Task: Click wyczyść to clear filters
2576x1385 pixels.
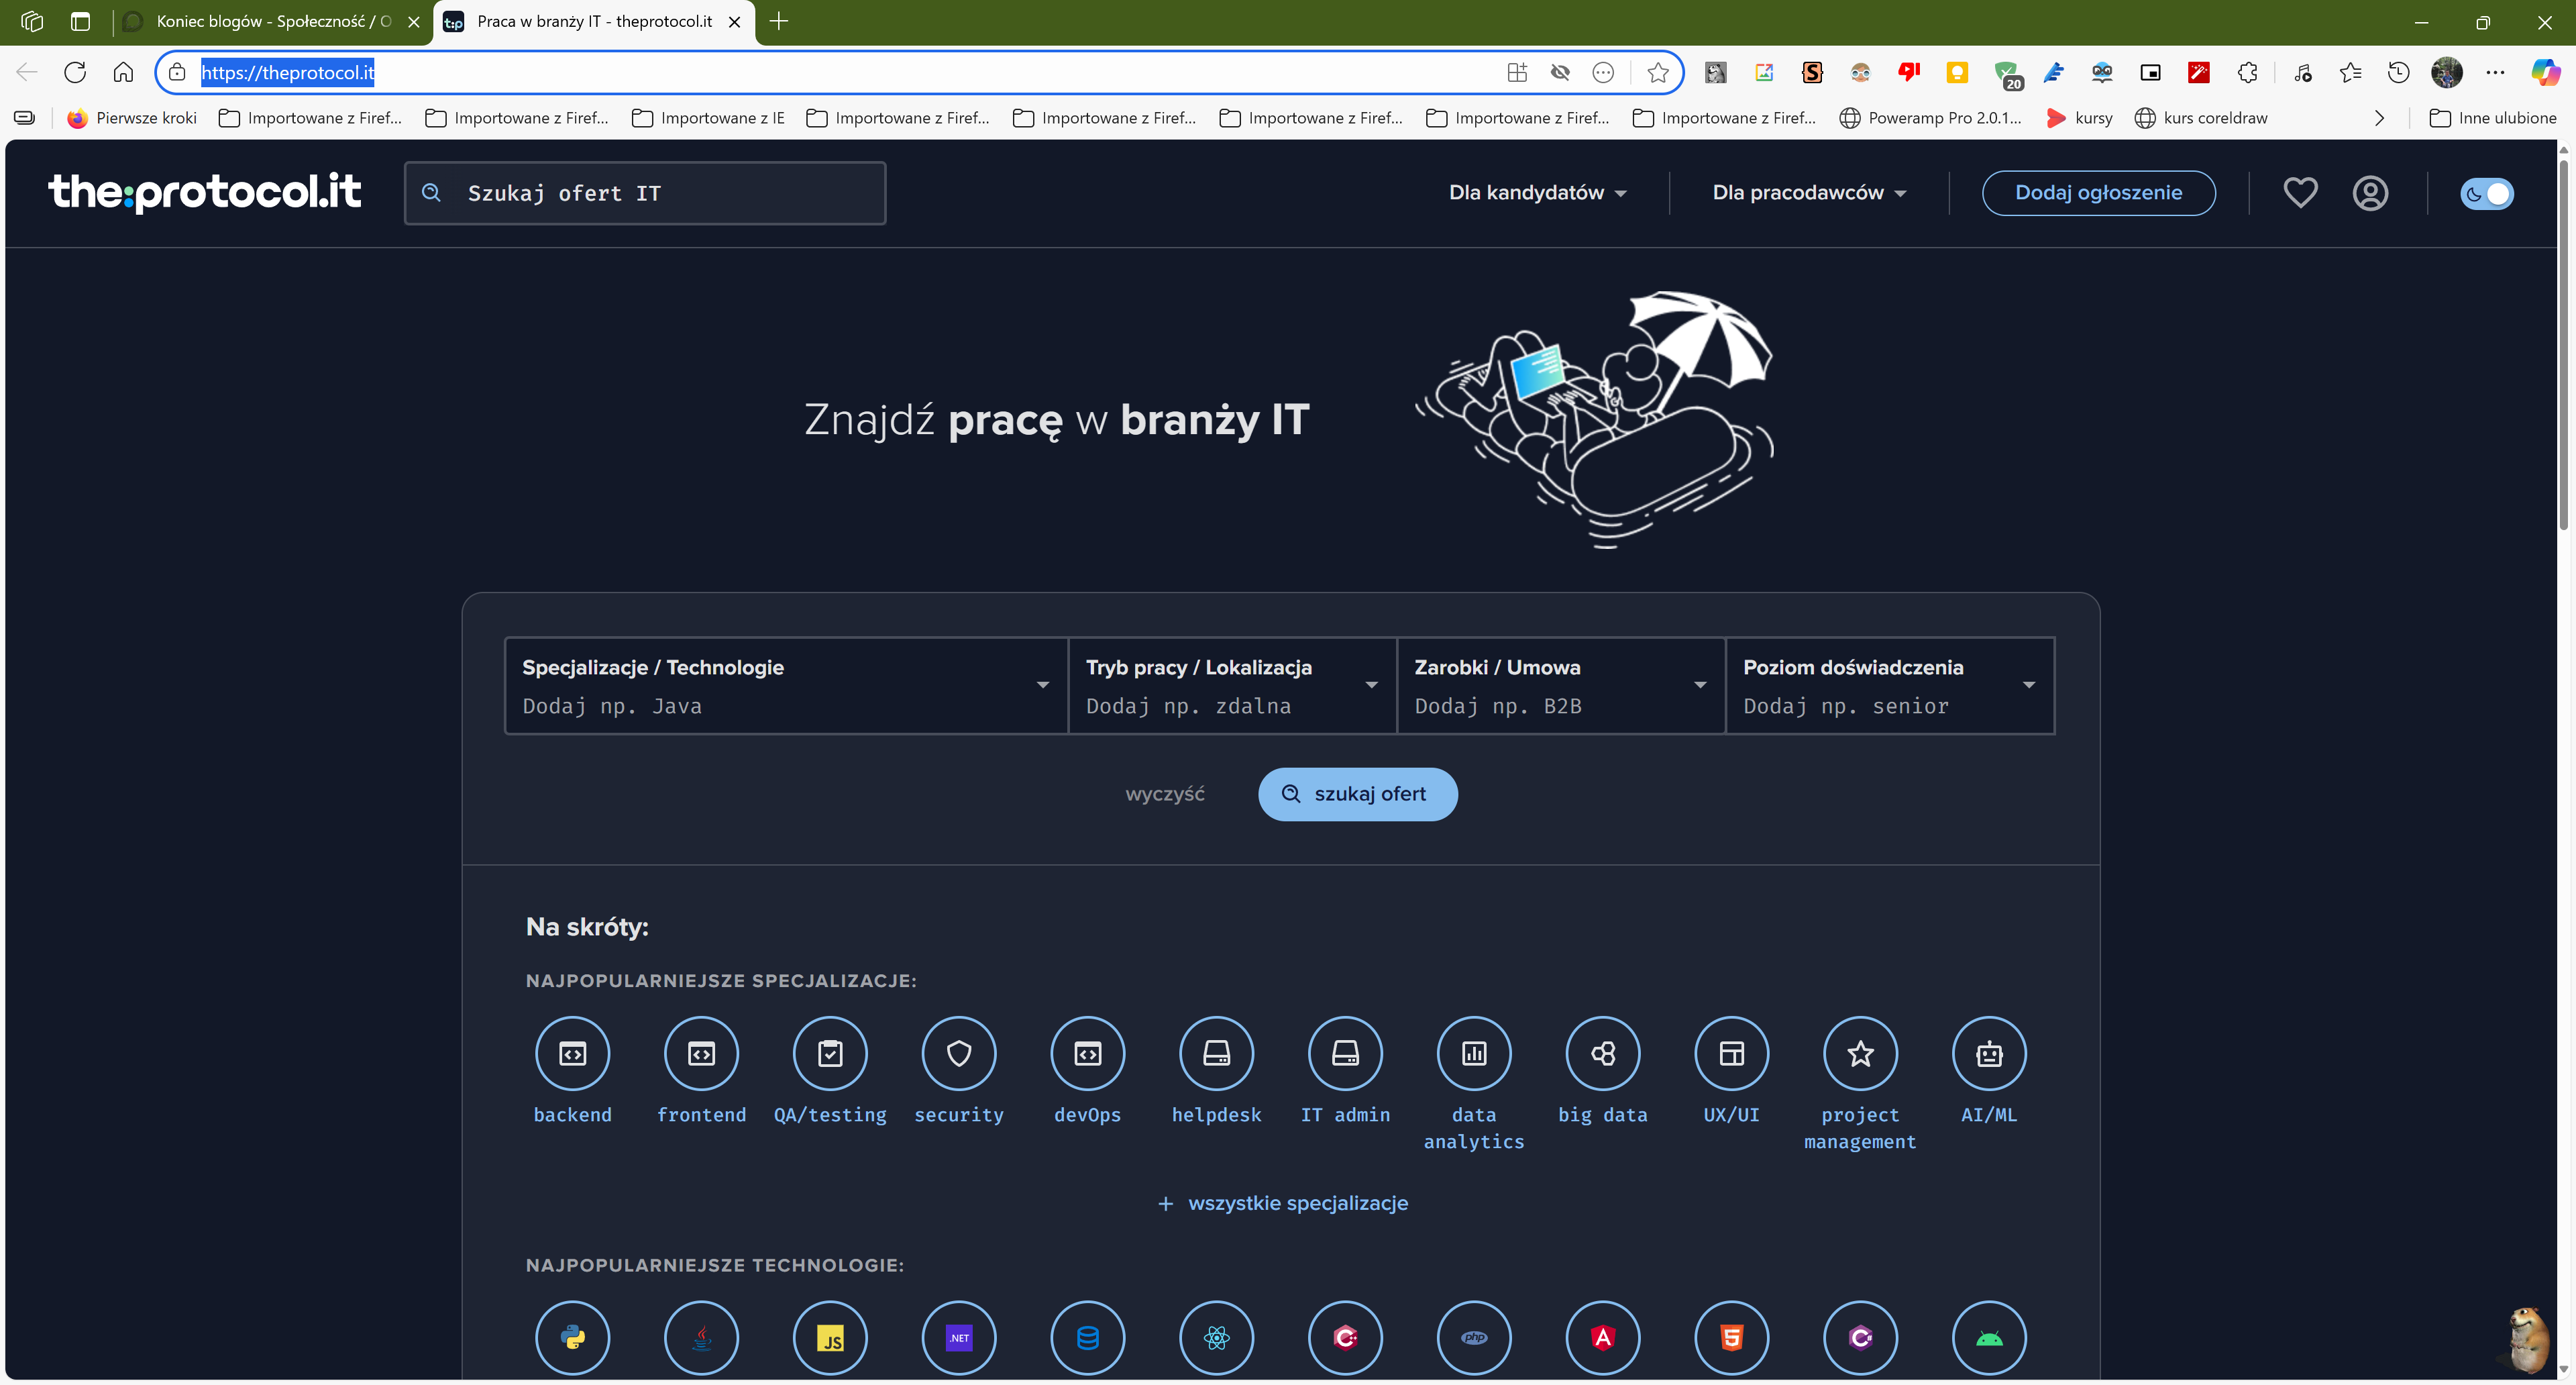Action: 1165,794
